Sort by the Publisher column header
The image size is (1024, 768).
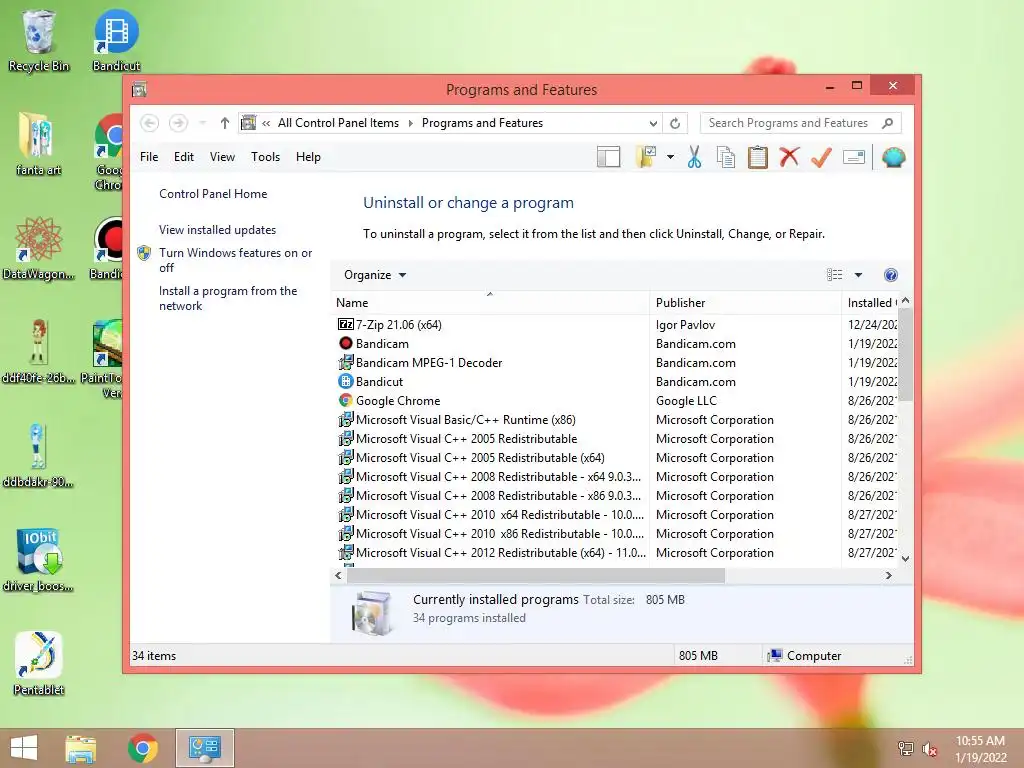click(746, 303)
